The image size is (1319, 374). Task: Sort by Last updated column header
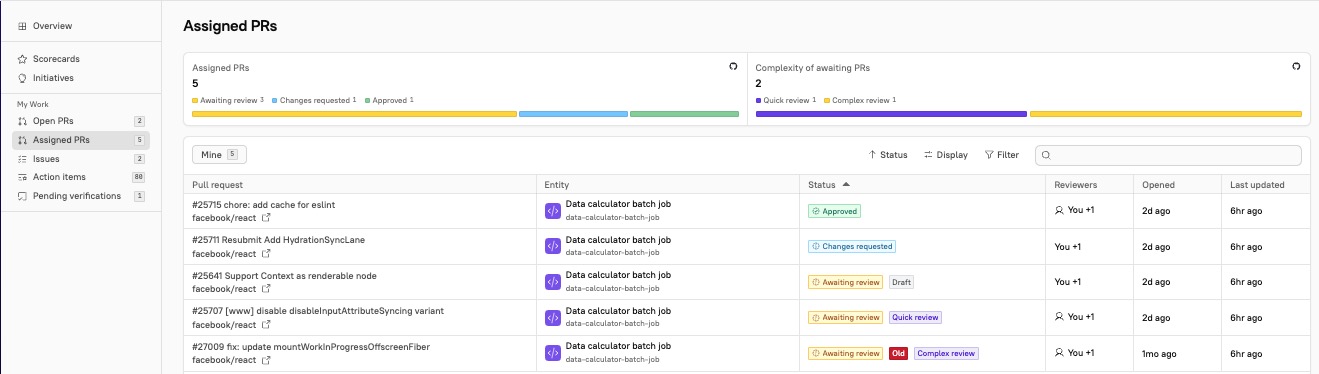coord(1257,185)
